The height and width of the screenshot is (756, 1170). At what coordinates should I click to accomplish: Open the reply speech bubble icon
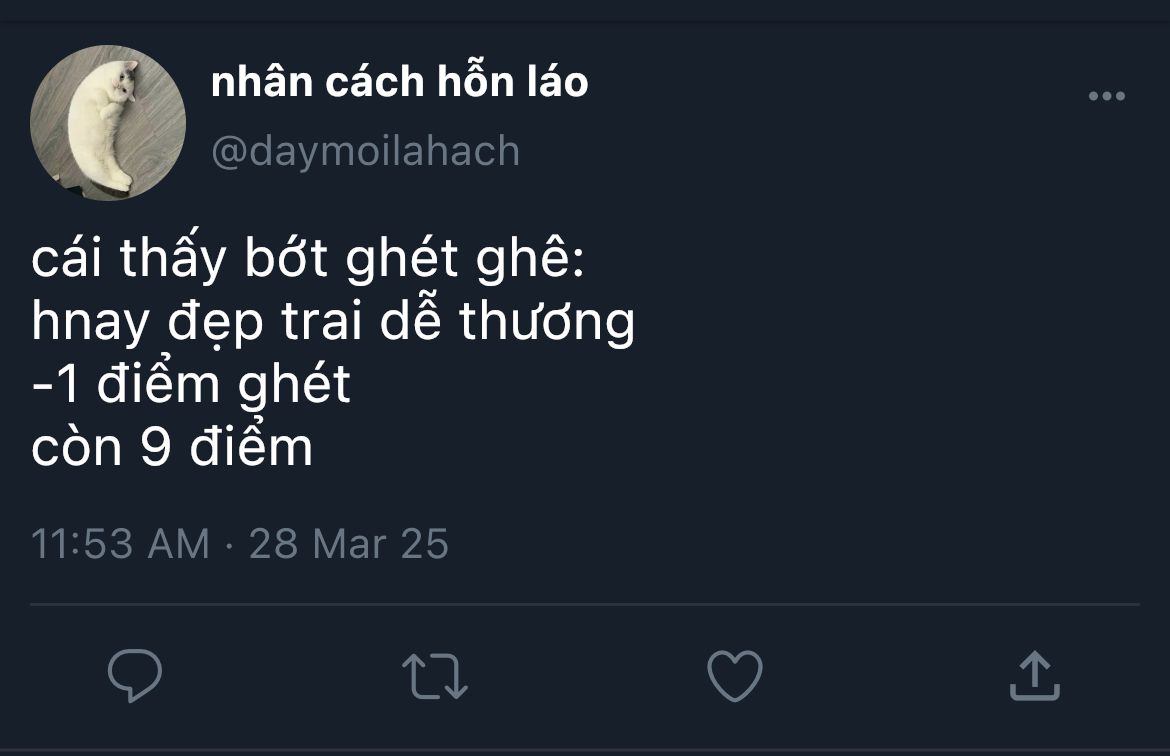[135, 675]
